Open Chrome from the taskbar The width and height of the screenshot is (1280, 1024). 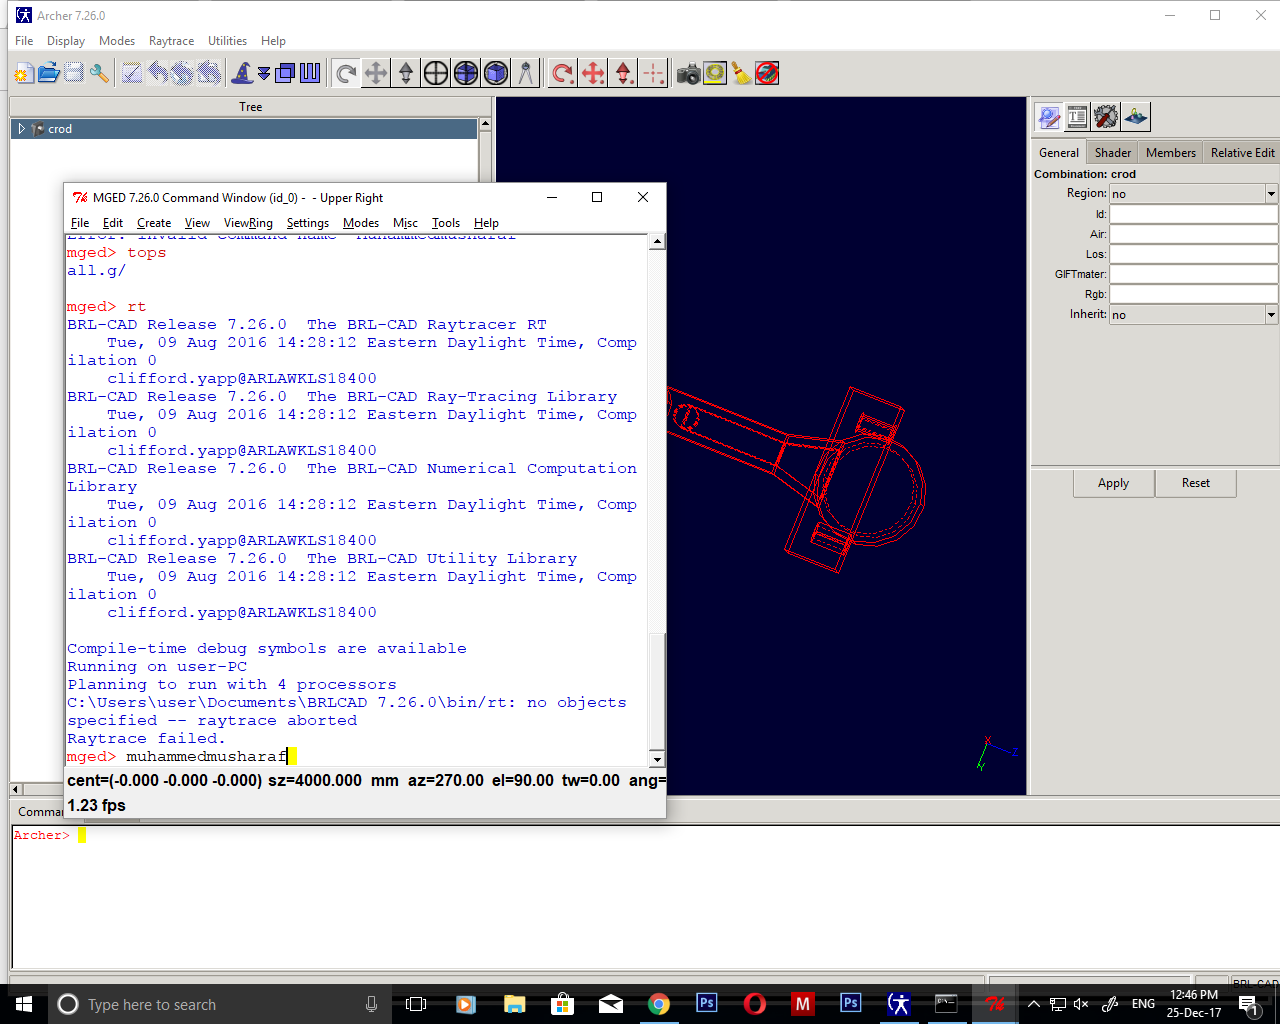(659, 1004)
